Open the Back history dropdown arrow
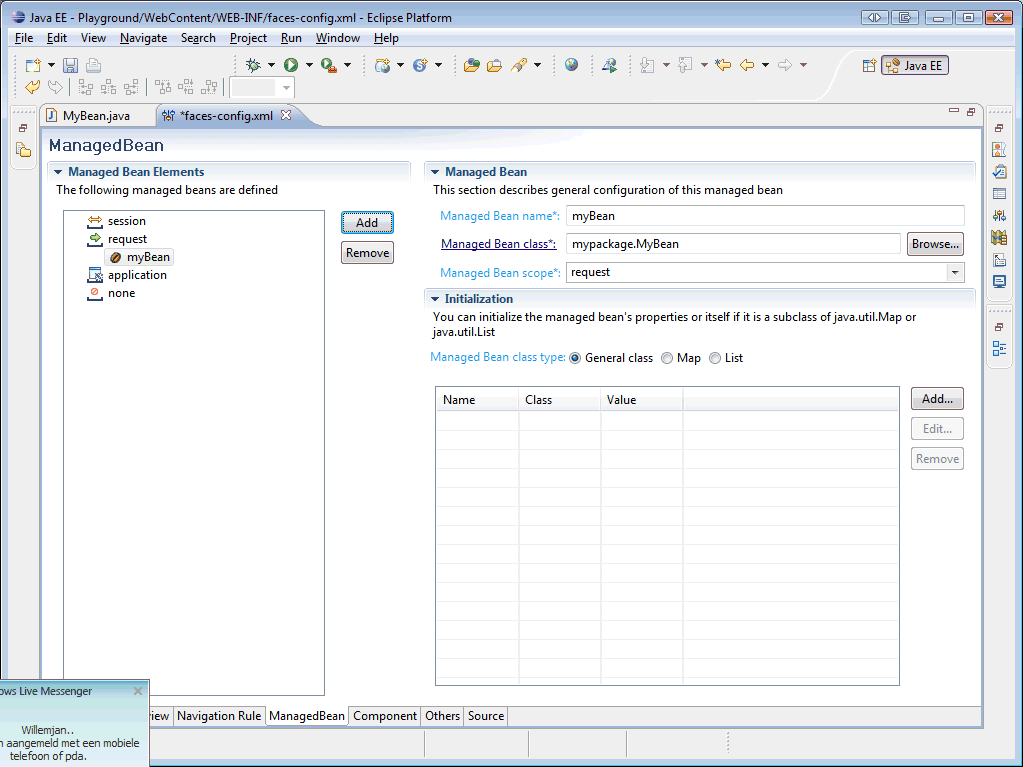 point(765,65)
